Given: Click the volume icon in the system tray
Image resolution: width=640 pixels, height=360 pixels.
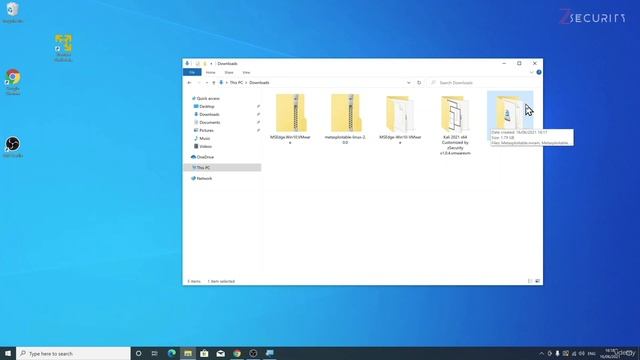Looking at the screenshot, I should [582, 353].
